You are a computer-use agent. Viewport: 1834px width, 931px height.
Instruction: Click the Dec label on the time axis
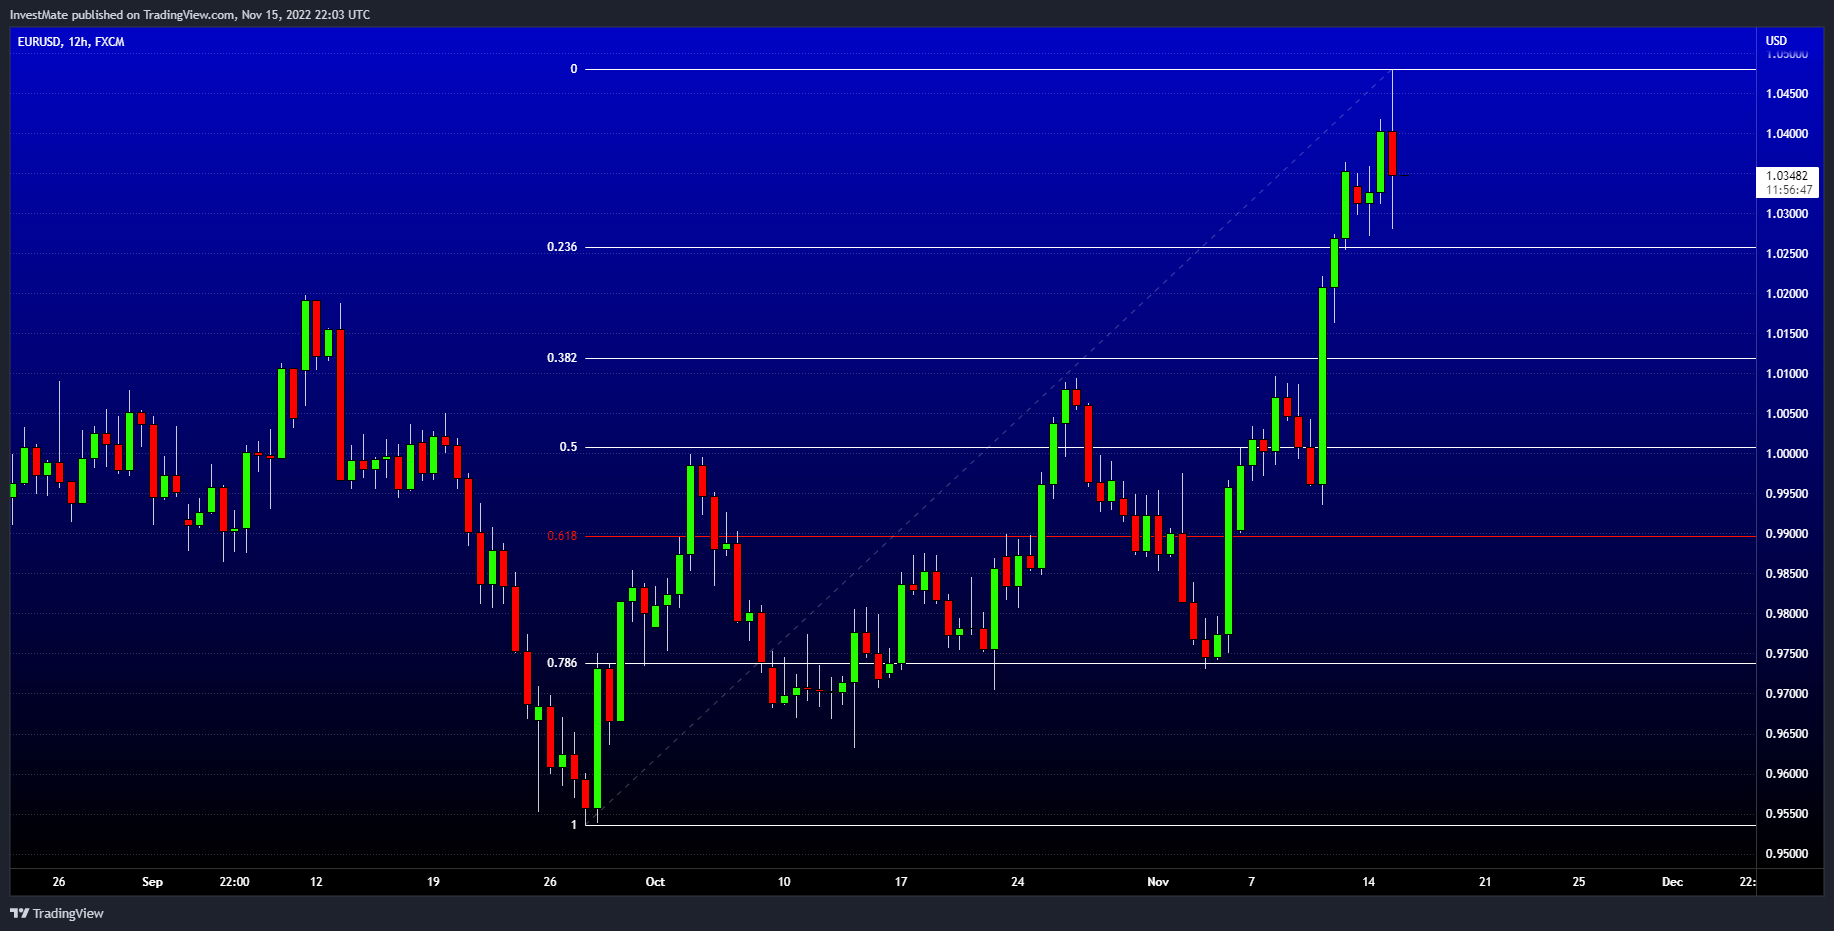point(1672,882)
